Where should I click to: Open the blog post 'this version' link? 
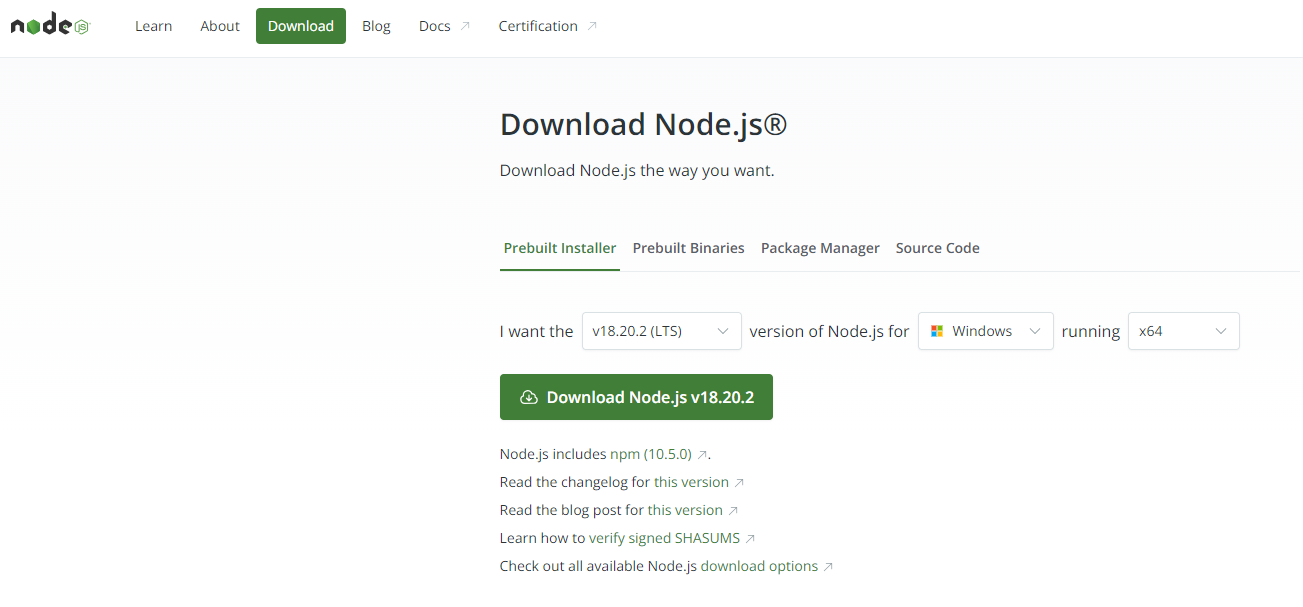[x=685, y=510]
